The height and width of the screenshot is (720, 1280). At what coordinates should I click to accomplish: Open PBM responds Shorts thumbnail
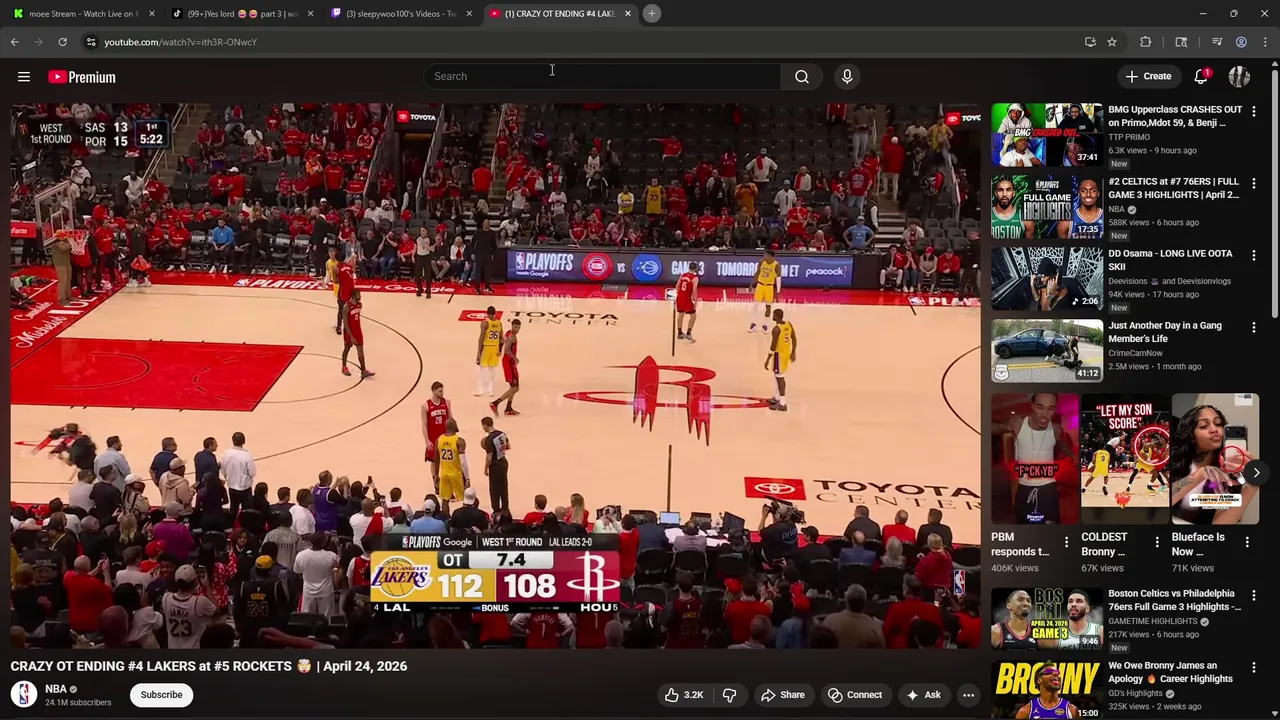1035,459
